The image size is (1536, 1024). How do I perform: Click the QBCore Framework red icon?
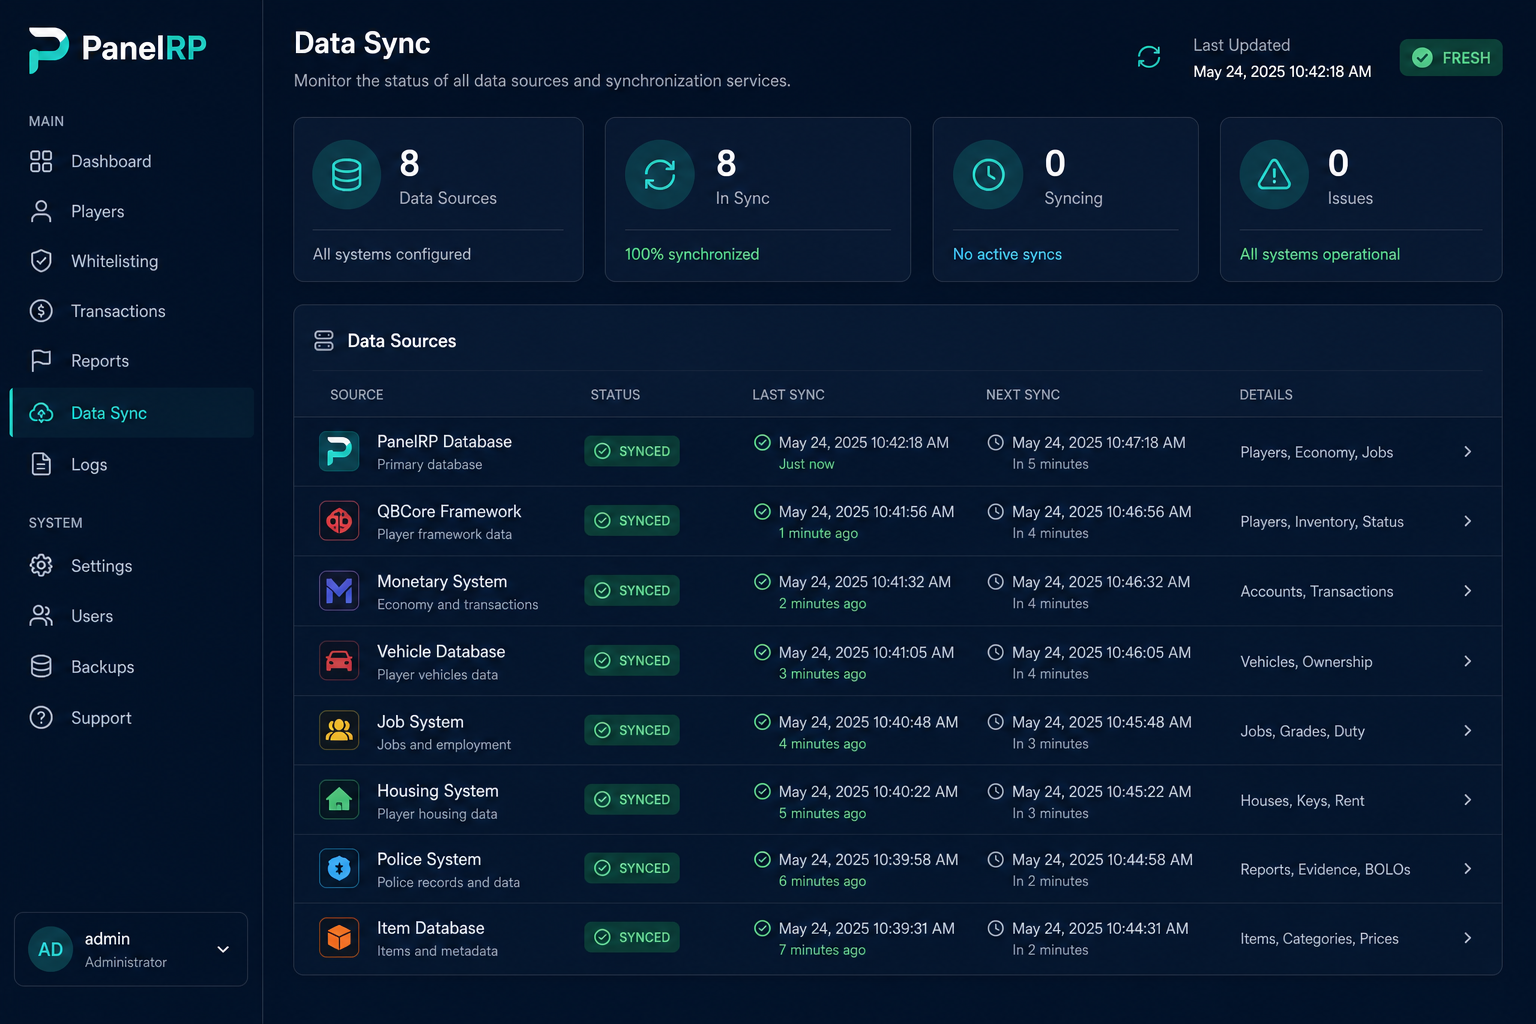pyautogui.click(x=339, y=521)
